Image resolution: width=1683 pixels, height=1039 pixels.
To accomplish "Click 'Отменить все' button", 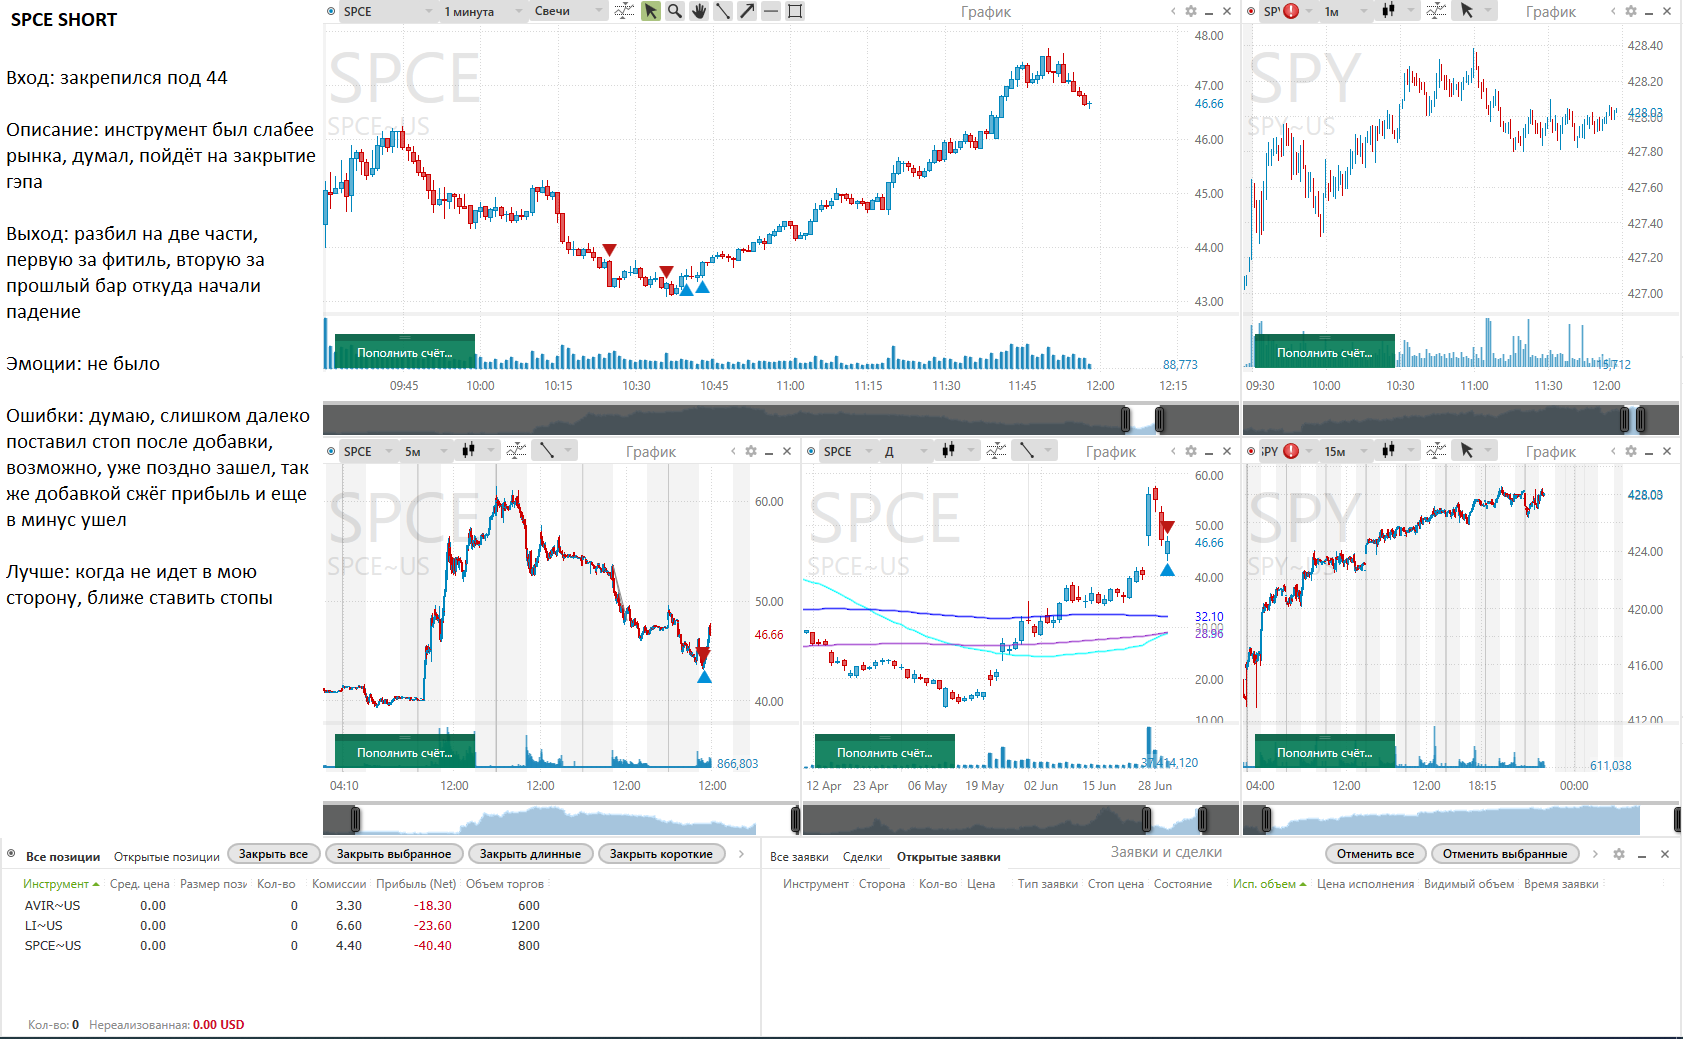I will click(1376, 854).
